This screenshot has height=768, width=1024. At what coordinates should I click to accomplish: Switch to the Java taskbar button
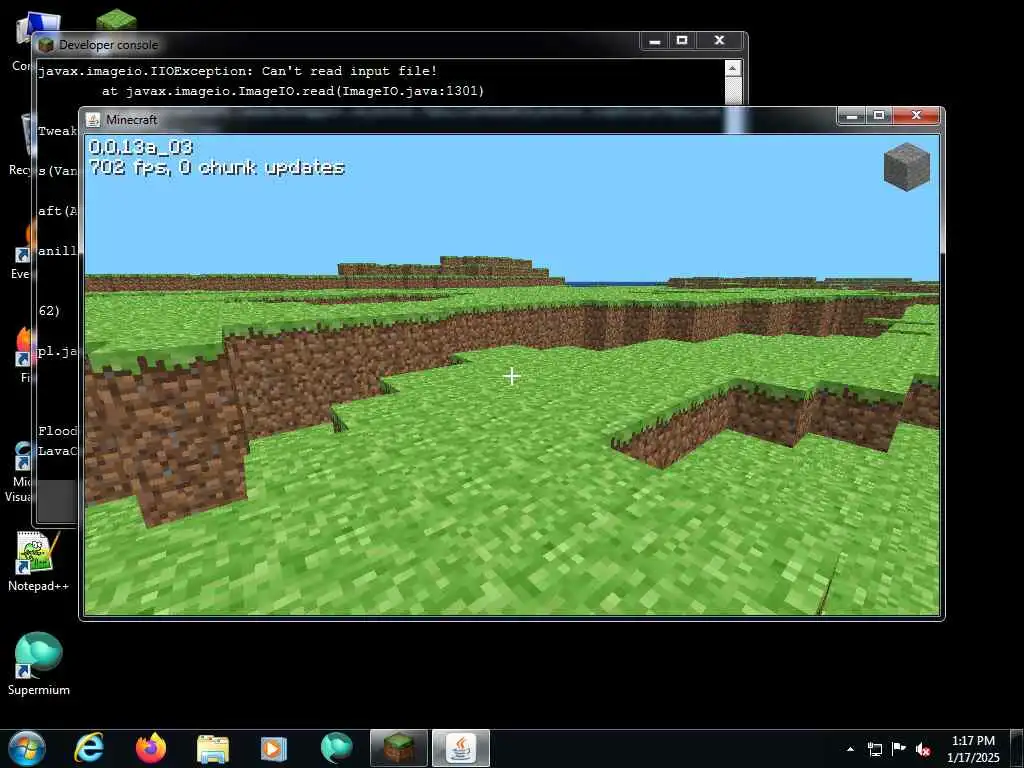(x=461, y=748)
